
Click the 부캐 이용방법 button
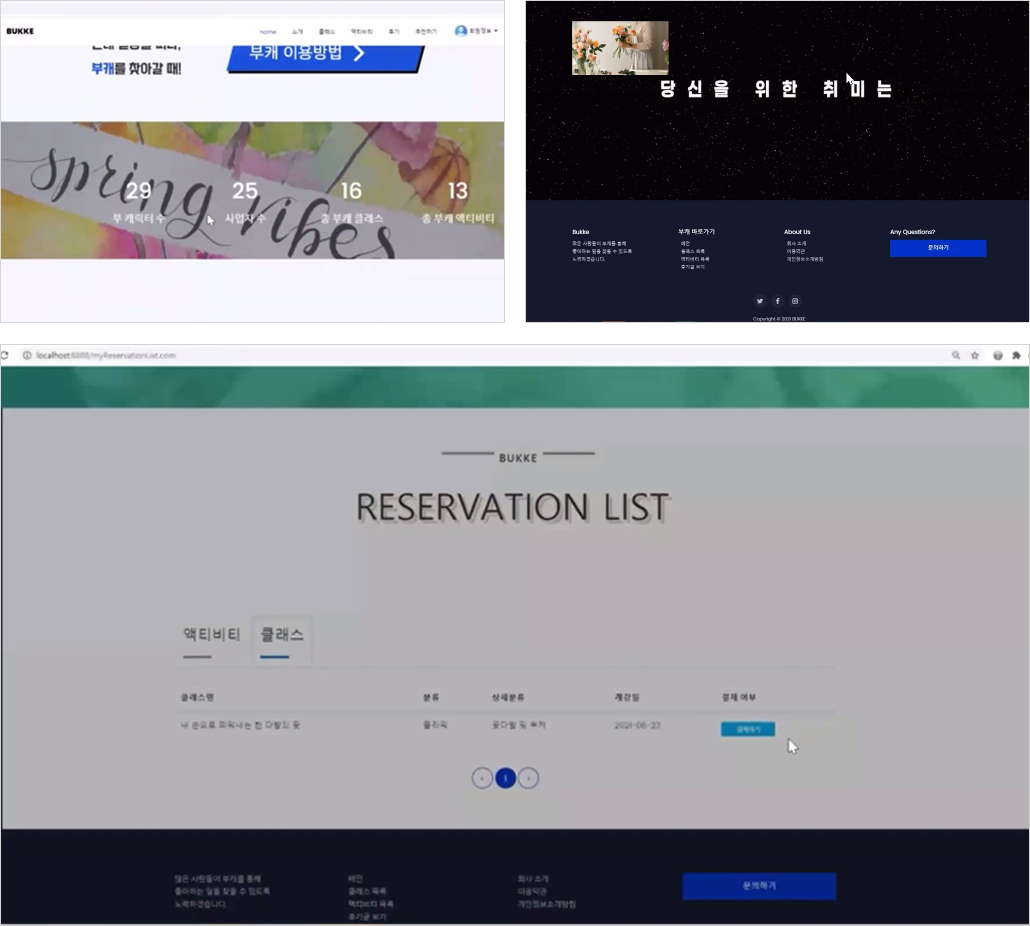325,54
